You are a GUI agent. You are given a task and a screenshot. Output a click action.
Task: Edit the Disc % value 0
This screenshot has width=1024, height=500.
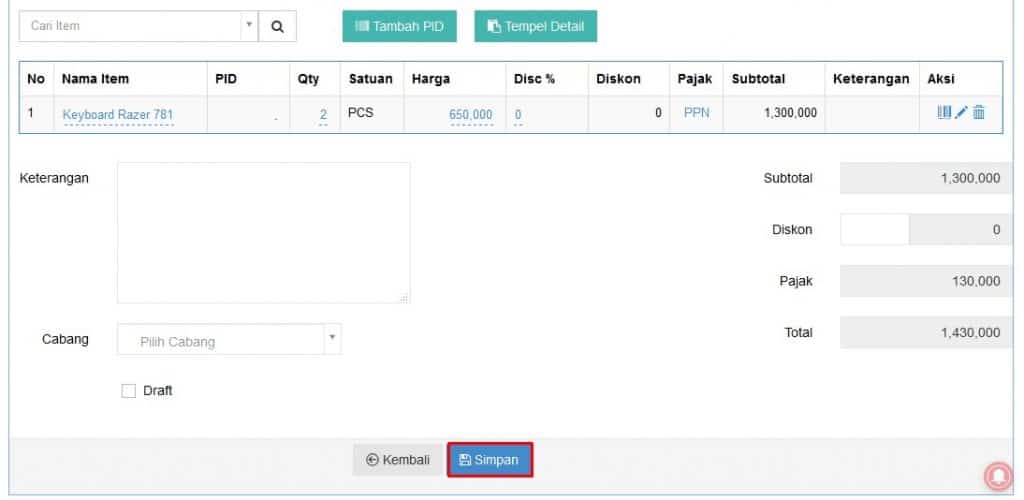518,115
